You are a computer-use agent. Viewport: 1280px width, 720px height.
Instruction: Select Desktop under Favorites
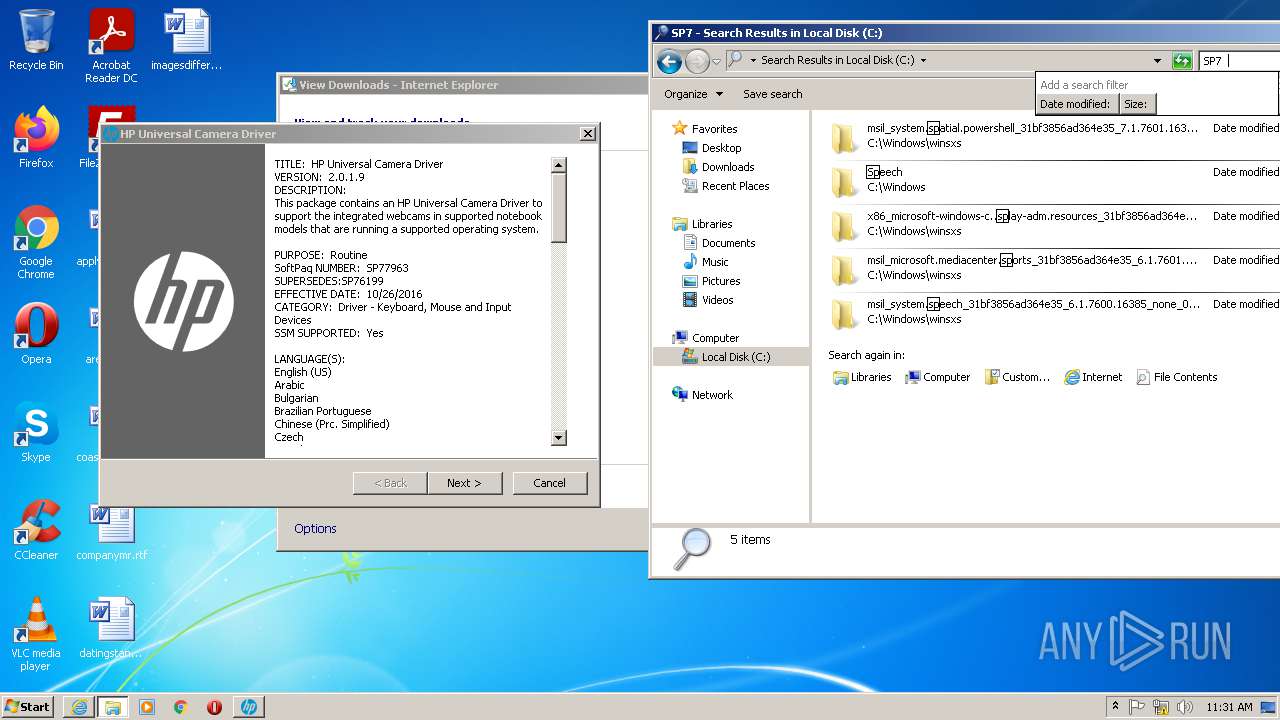click(711, 148)
